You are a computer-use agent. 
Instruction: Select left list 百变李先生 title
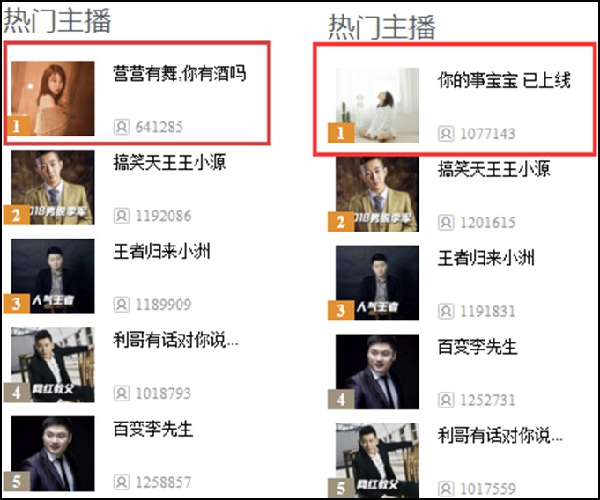(x=153, y=428)
